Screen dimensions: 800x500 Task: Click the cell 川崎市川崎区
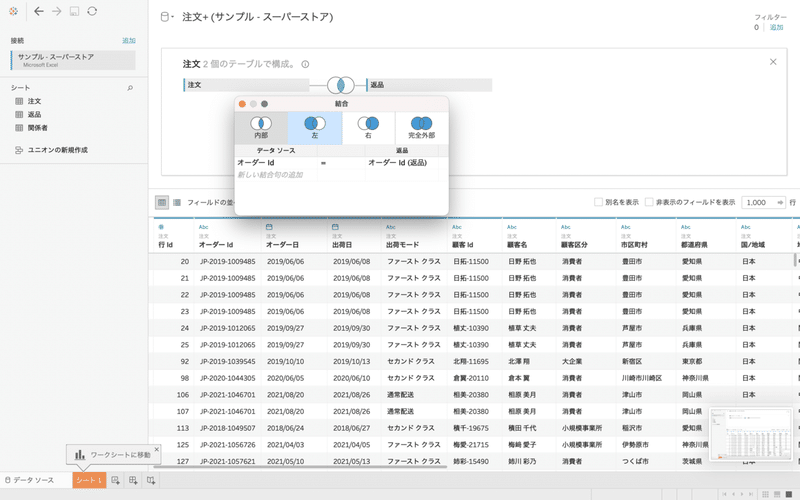tap(641, 378)
